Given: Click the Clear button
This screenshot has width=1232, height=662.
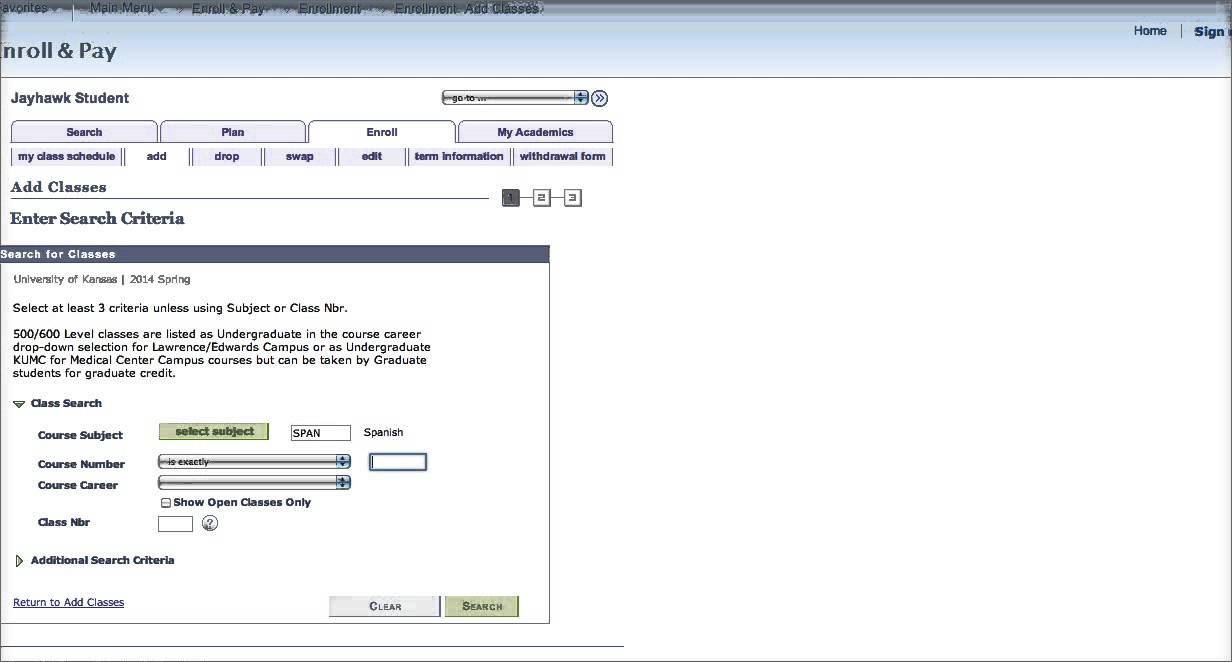Looking at the screenshot, I should (x=385, y=606).
